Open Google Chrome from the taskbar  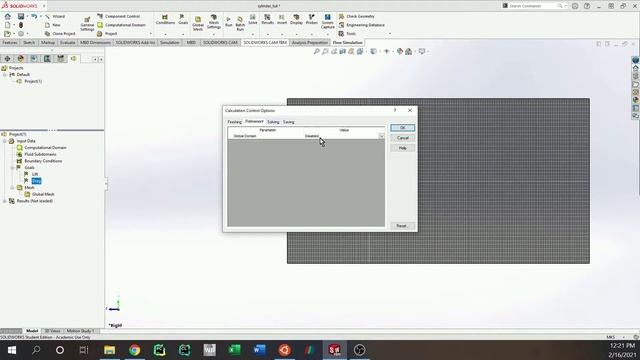pyautogui.click(x=134, y=350)
